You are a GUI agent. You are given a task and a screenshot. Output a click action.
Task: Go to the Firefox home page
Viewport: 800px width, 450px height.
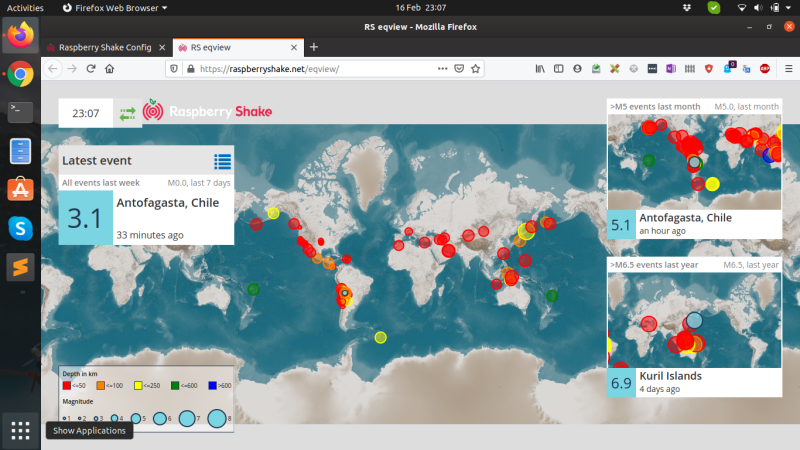pos(109,69)
